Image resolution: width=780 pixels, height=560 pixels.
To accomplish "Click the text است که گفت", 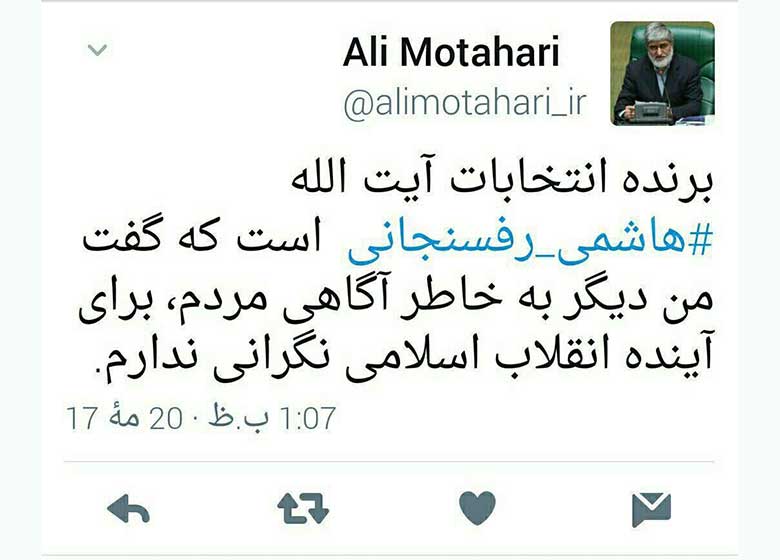I will (201, 237).
